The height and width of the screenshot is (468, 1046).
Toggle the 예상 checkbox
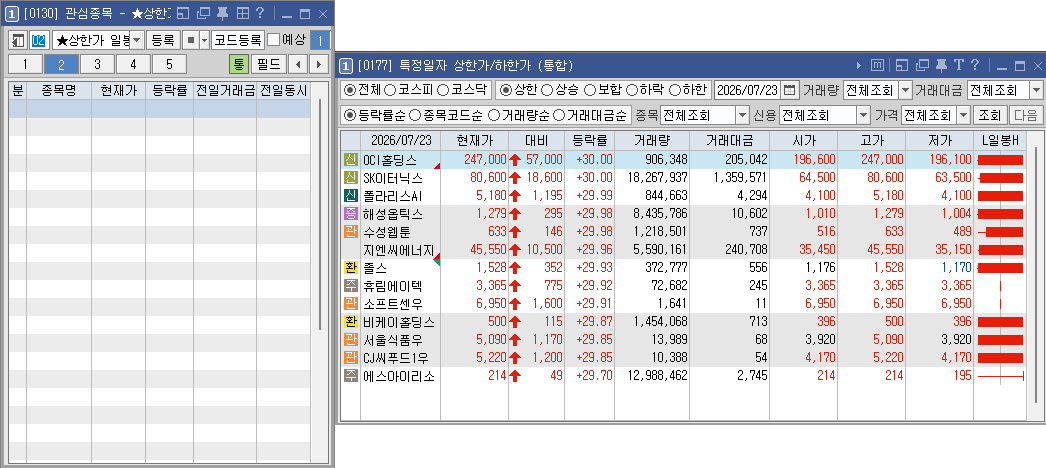coord(274,40)
